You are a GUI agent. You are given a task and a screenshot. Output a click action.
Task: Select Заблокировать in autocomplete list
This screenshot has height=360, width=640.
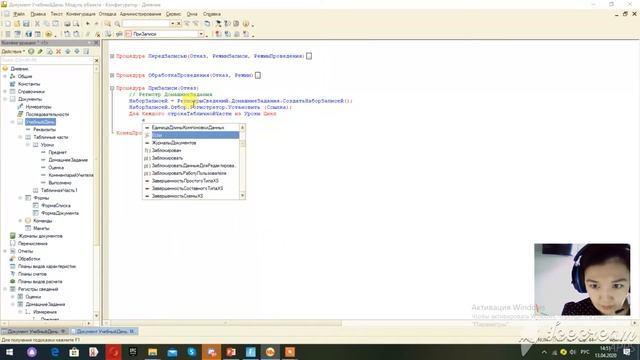167,158
